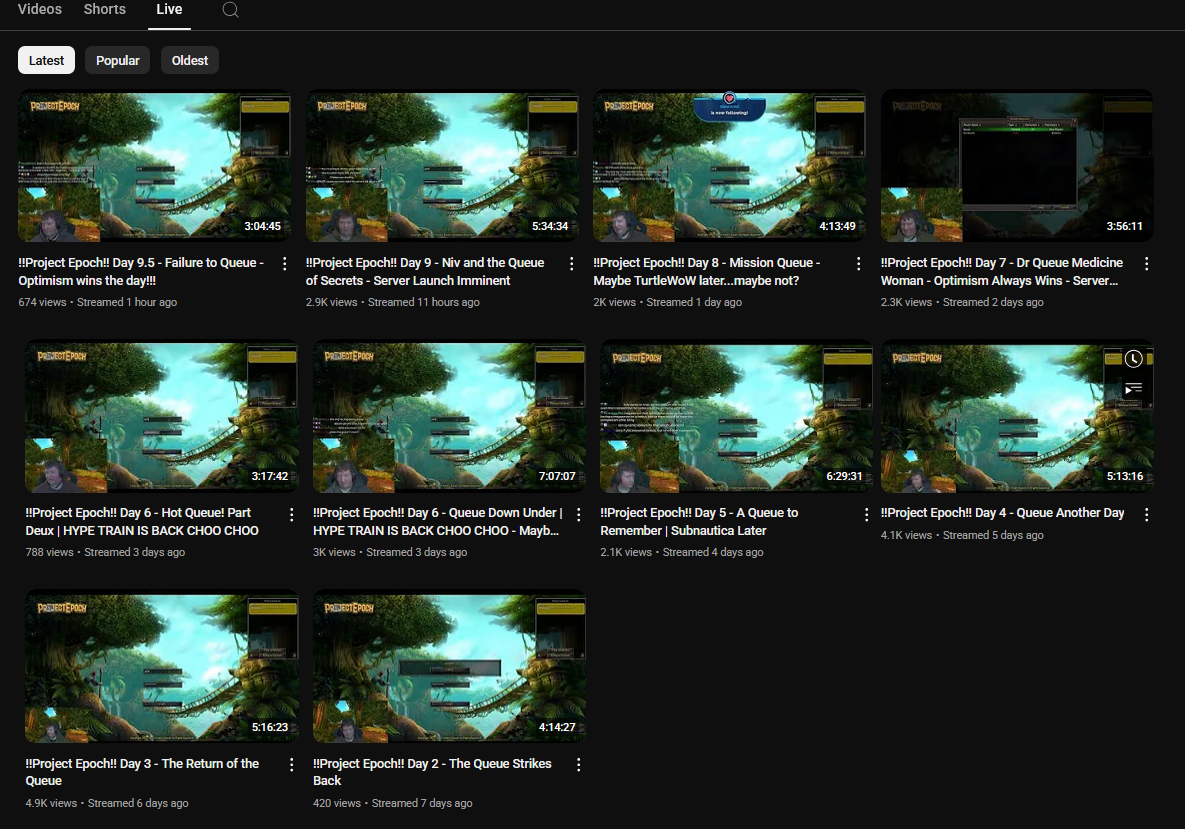Open options menu for Queue Down Under video
Screen dimensions: 1185x829
pos(579,515)
